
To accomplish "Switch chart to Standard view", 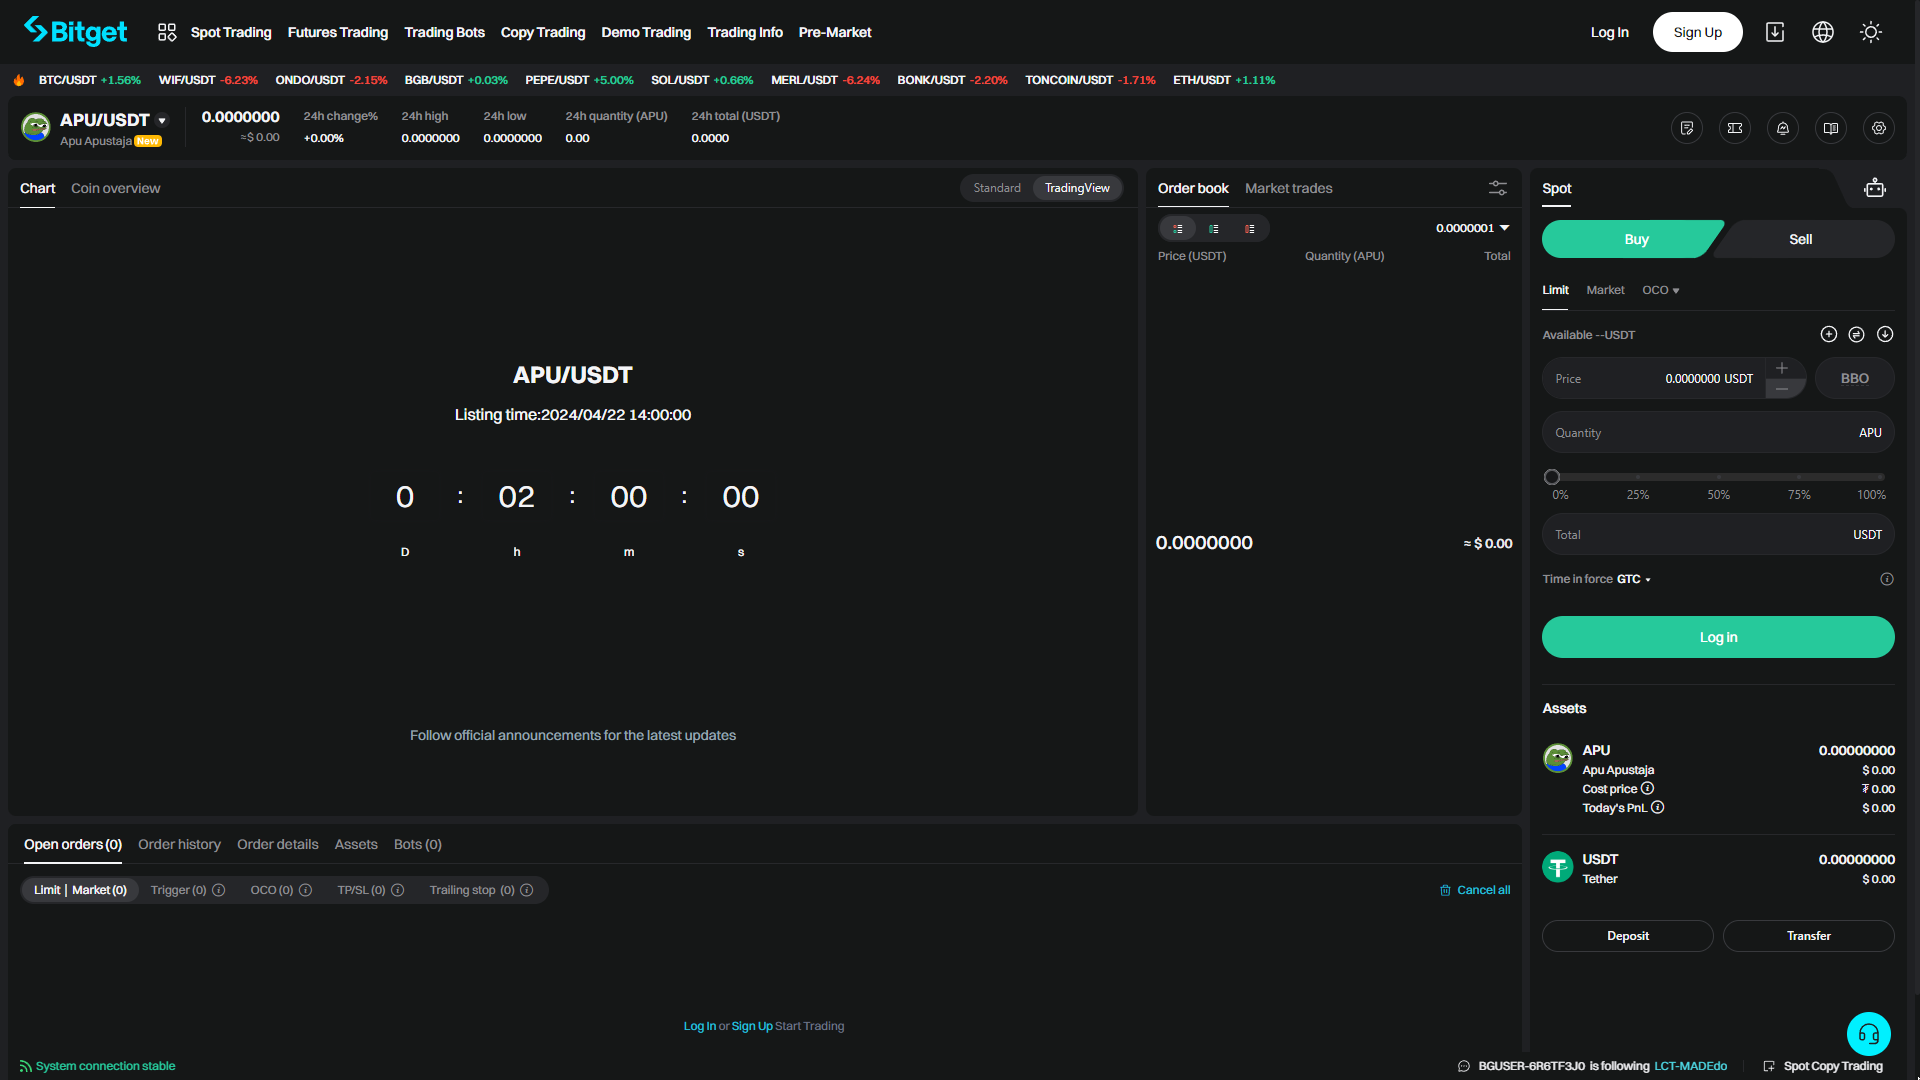I will coord(996,188).
